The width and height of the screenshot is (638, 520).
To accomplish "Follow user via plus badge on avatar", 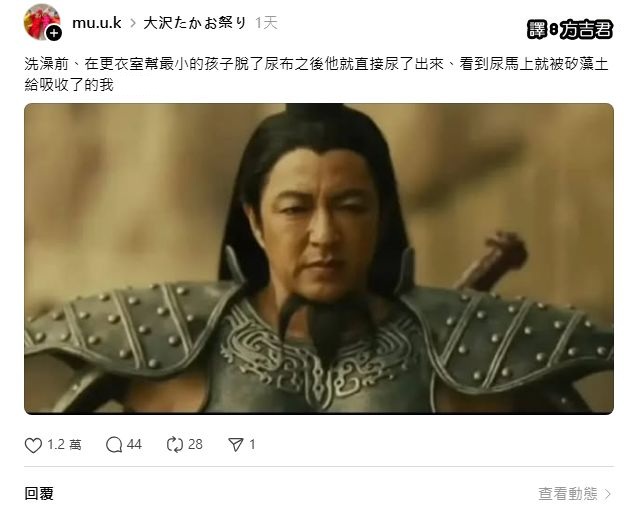I will pos(54,33).
